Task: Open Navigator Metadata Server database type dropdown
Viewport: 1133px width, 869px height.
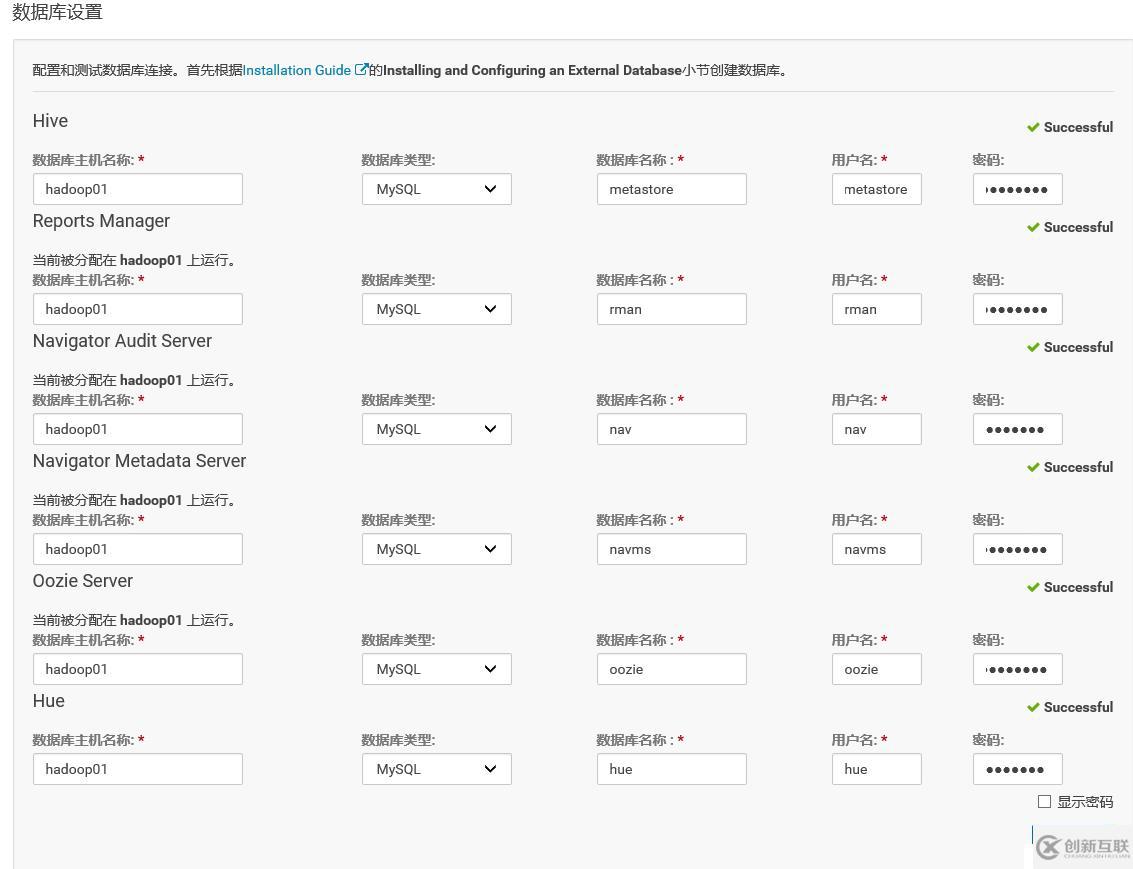Action: point(436,549)
